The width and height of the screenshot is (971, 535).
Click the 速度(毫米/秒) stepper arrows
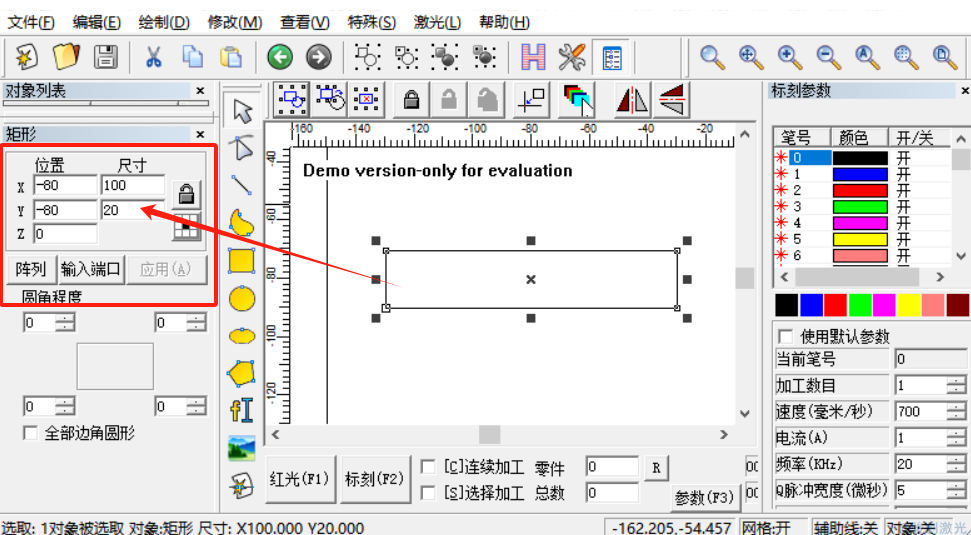click(x=956, y=411)
